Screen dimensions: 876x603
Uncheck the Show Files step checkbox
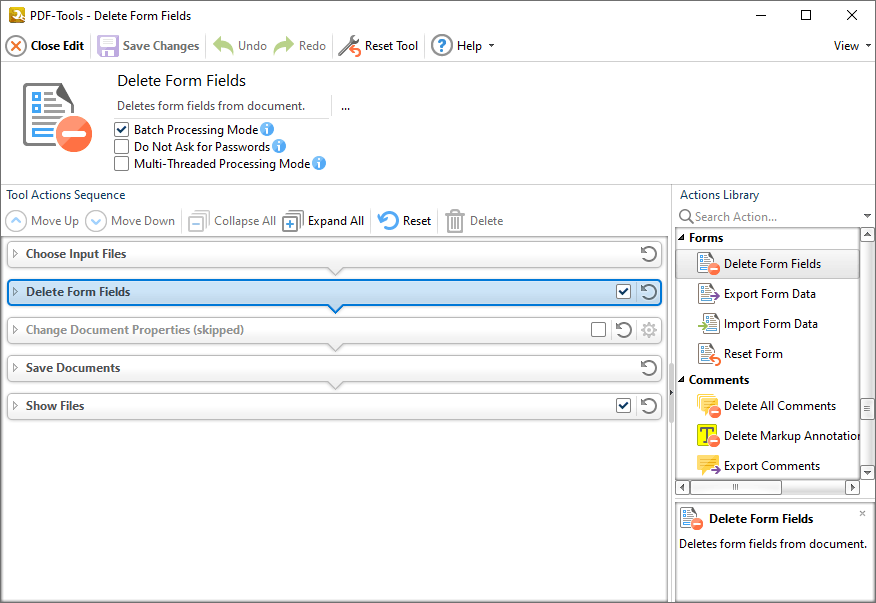(623, 406)
